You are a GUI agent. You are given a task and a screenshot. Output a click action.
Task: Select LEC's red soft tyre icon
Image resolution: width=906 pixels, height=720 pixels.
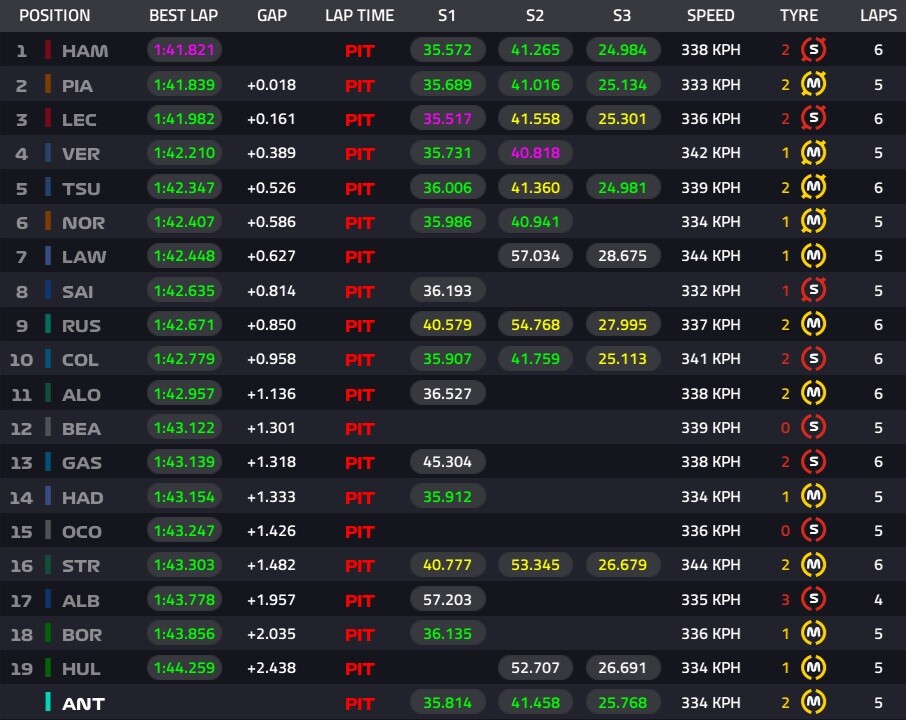point(813,118)
